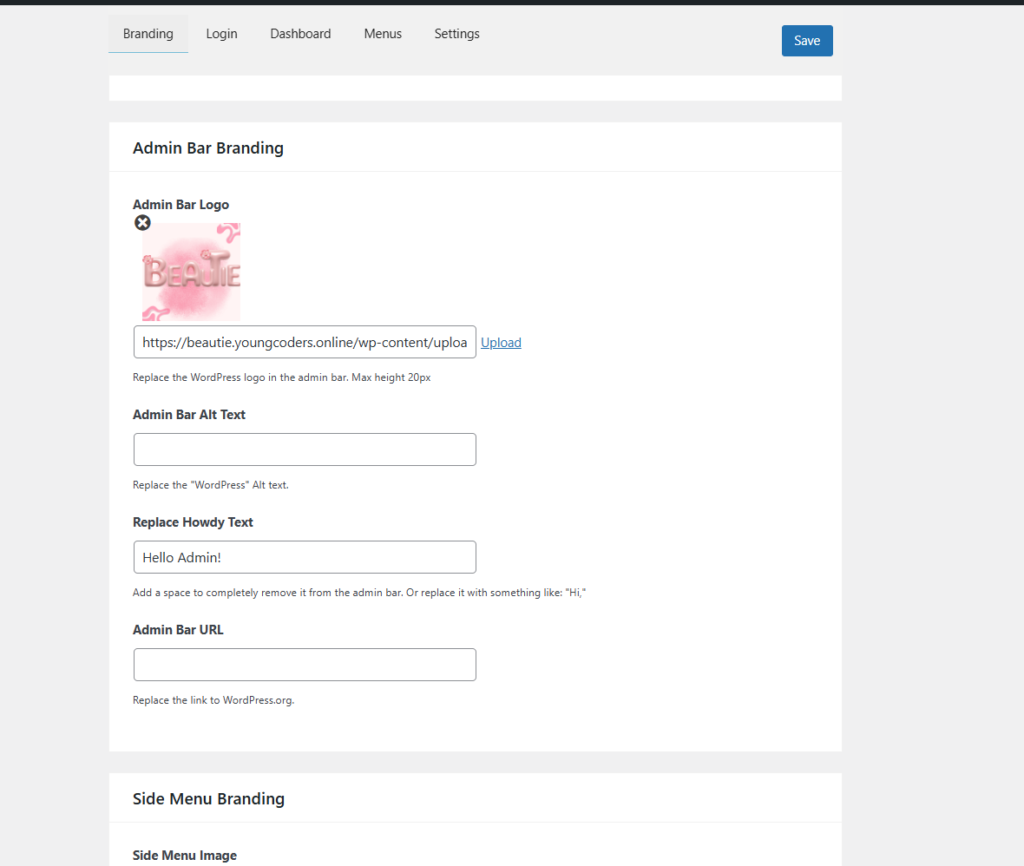Switch to the Branding tab

(148, 34)
